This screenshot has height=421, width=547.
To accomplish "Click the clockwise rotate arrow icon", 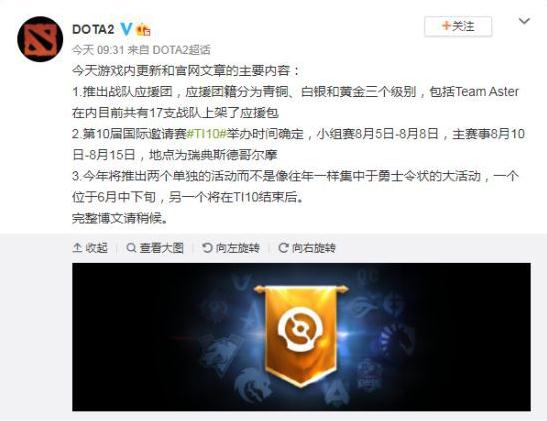I will tap(283, 248).
